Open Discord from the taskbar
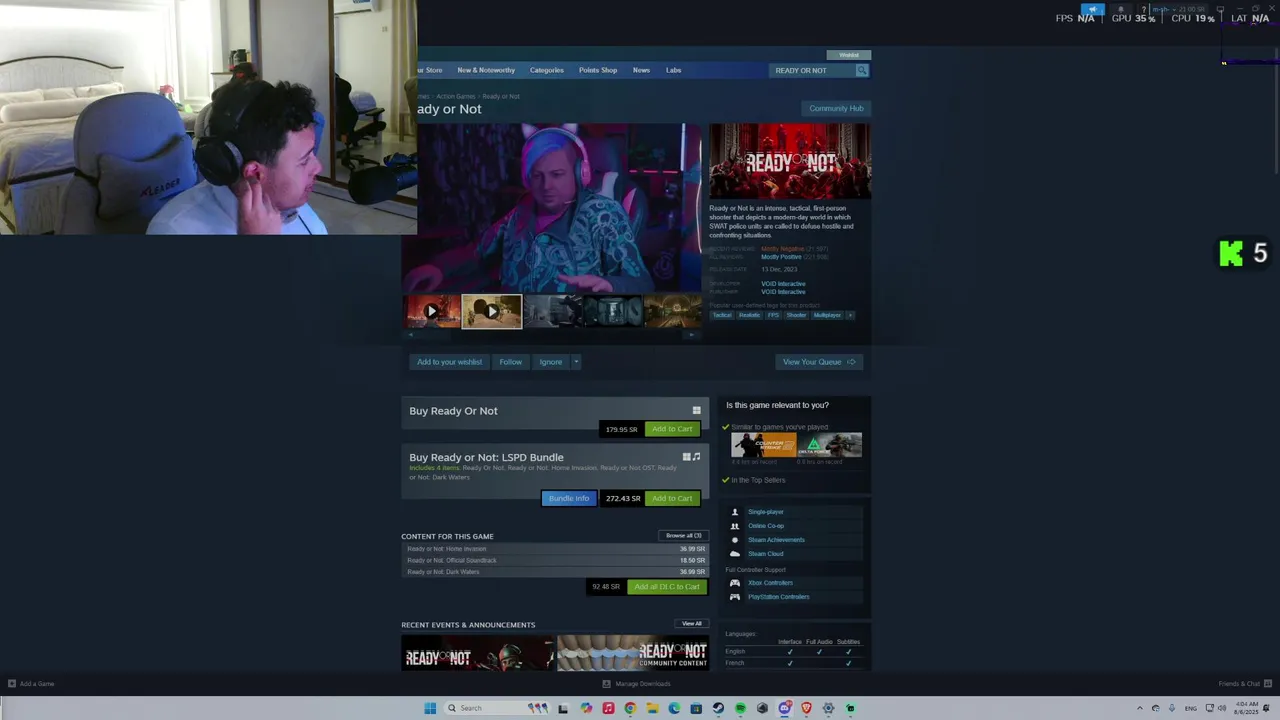The width and height of the screenshot is (1280, 720). (785, 708)
